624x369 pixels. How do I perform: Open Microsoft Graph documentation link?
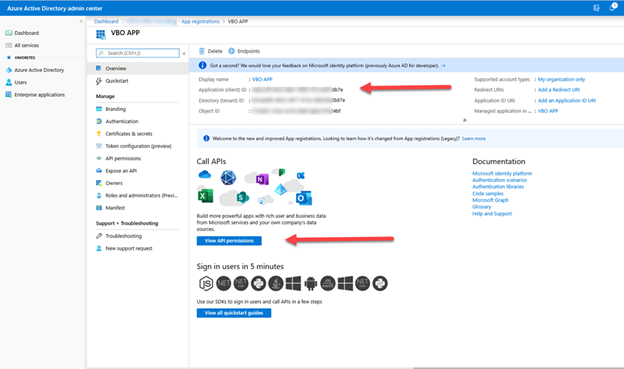(490, 200)
